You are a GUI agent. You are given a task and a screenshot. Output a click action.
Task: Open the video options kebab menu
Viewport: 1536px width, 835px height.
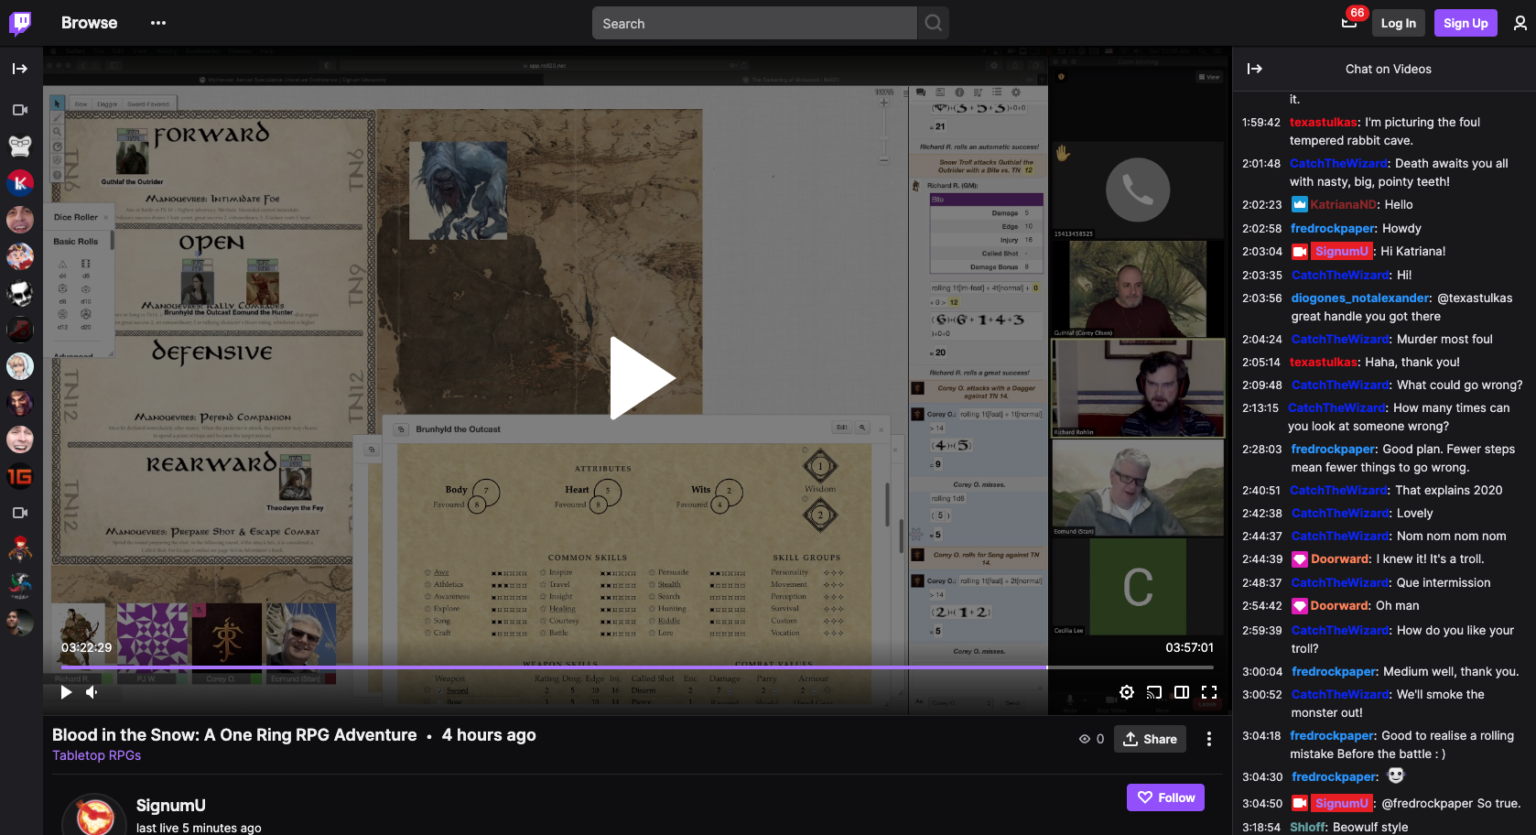tap(1209, 739)
